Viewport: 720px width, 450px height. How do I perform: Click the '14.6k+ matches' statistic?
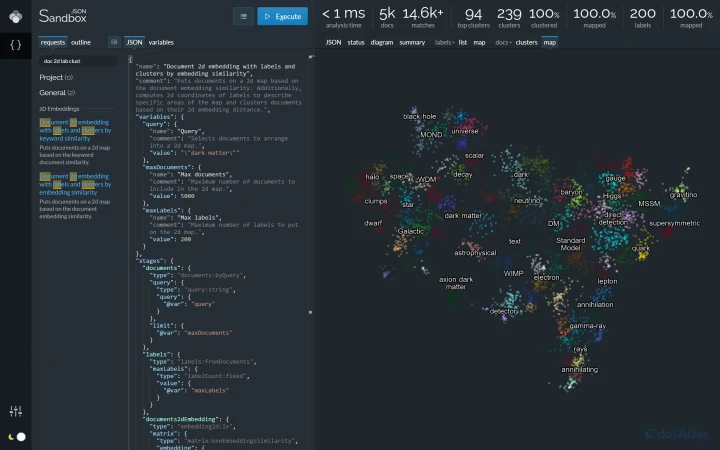tap(423, 17)
